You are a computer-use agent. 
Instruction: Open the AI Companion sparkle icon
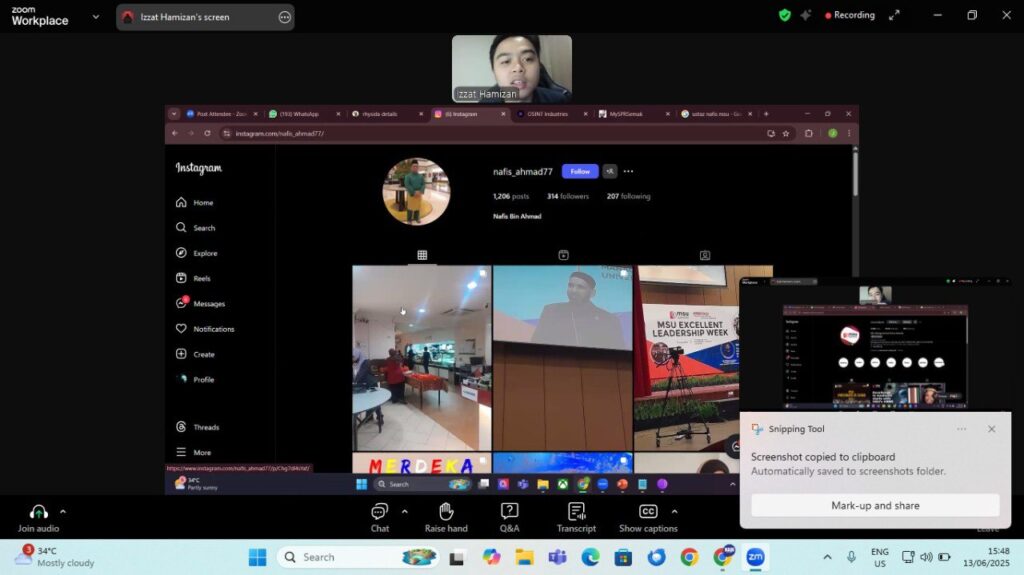806,15
